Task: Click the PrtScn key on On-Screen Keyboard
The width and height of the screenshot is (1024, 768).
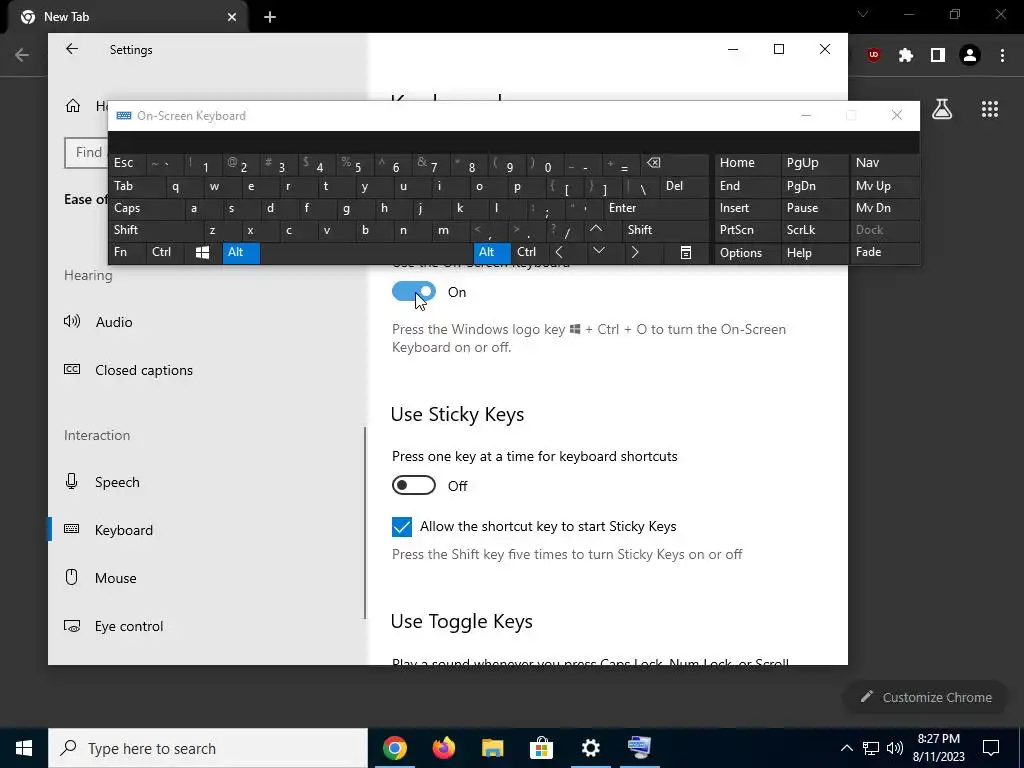Action: (747, 230)
